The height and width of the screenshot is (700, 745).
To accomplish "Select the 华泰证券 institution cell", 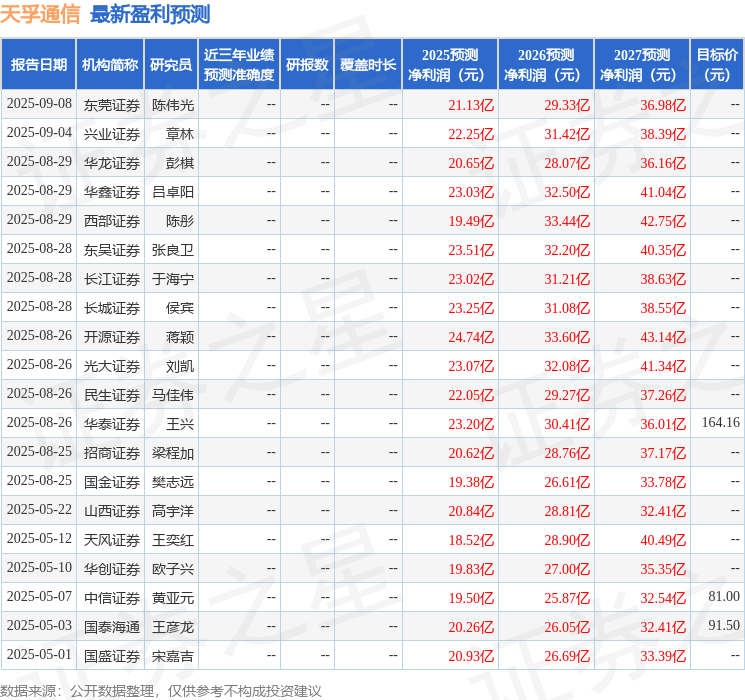I will click(x=112, y=424).
